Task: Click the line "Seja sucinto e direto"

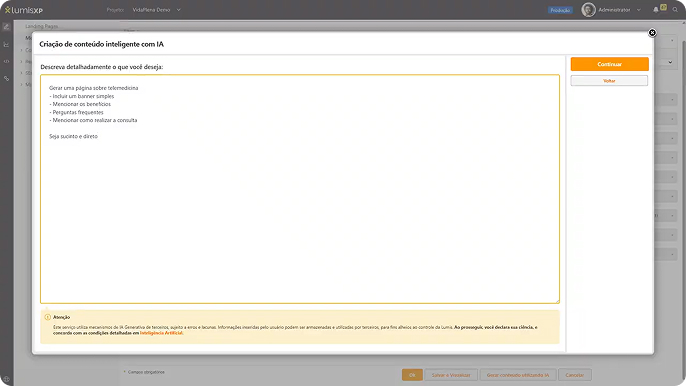Action: click(x=74, y=137)
